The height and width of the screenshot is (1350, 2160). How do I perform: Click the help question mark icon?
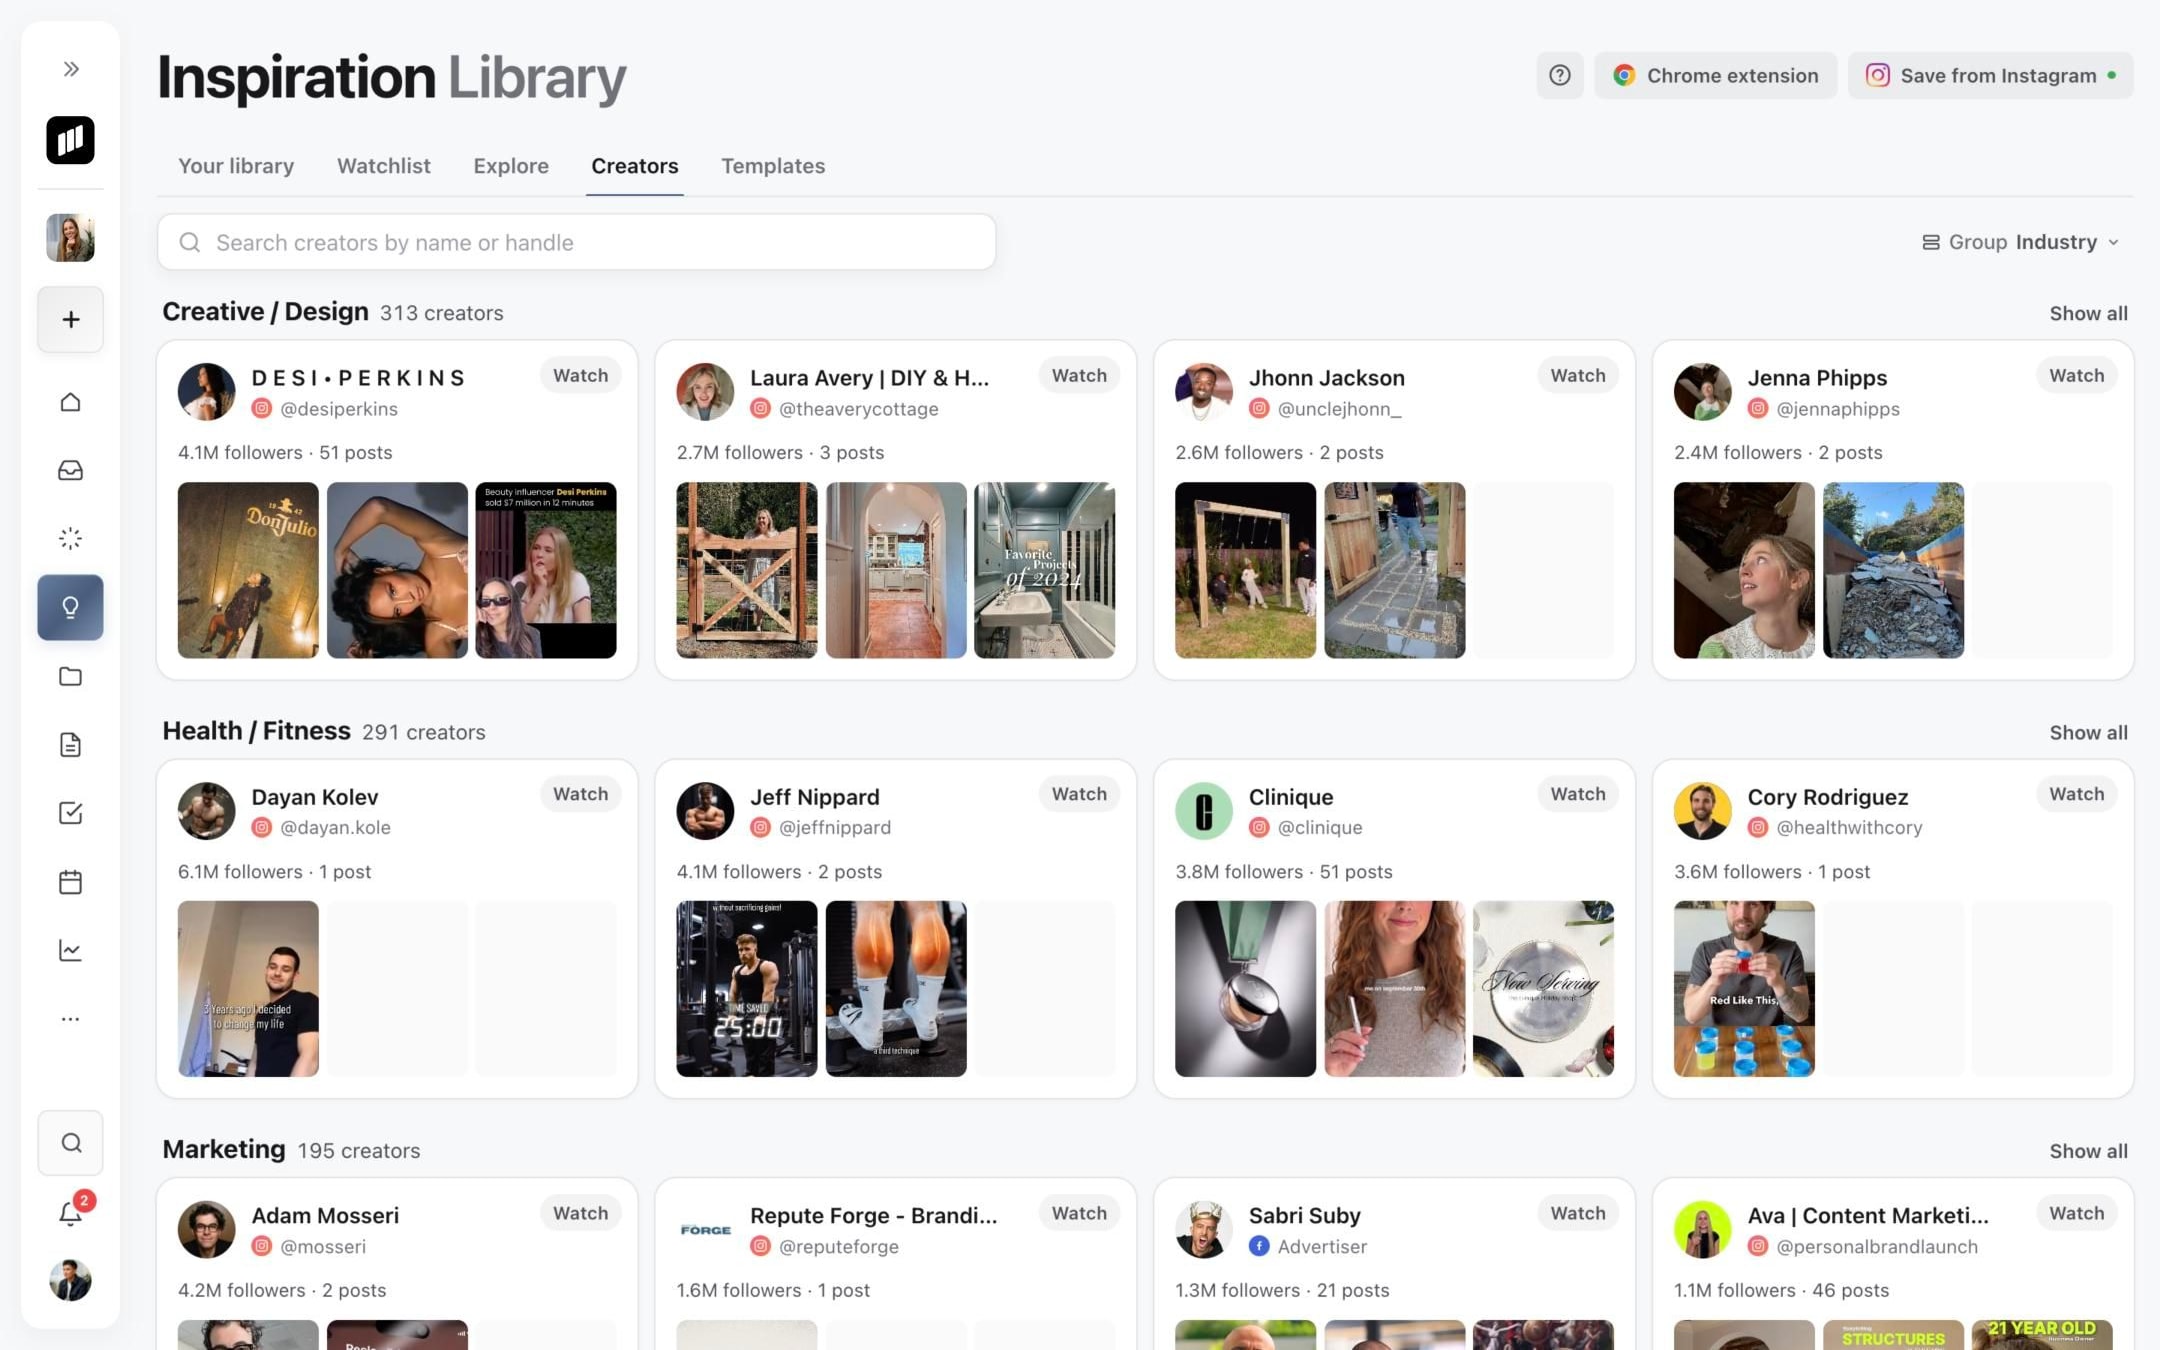point(1560,75)
